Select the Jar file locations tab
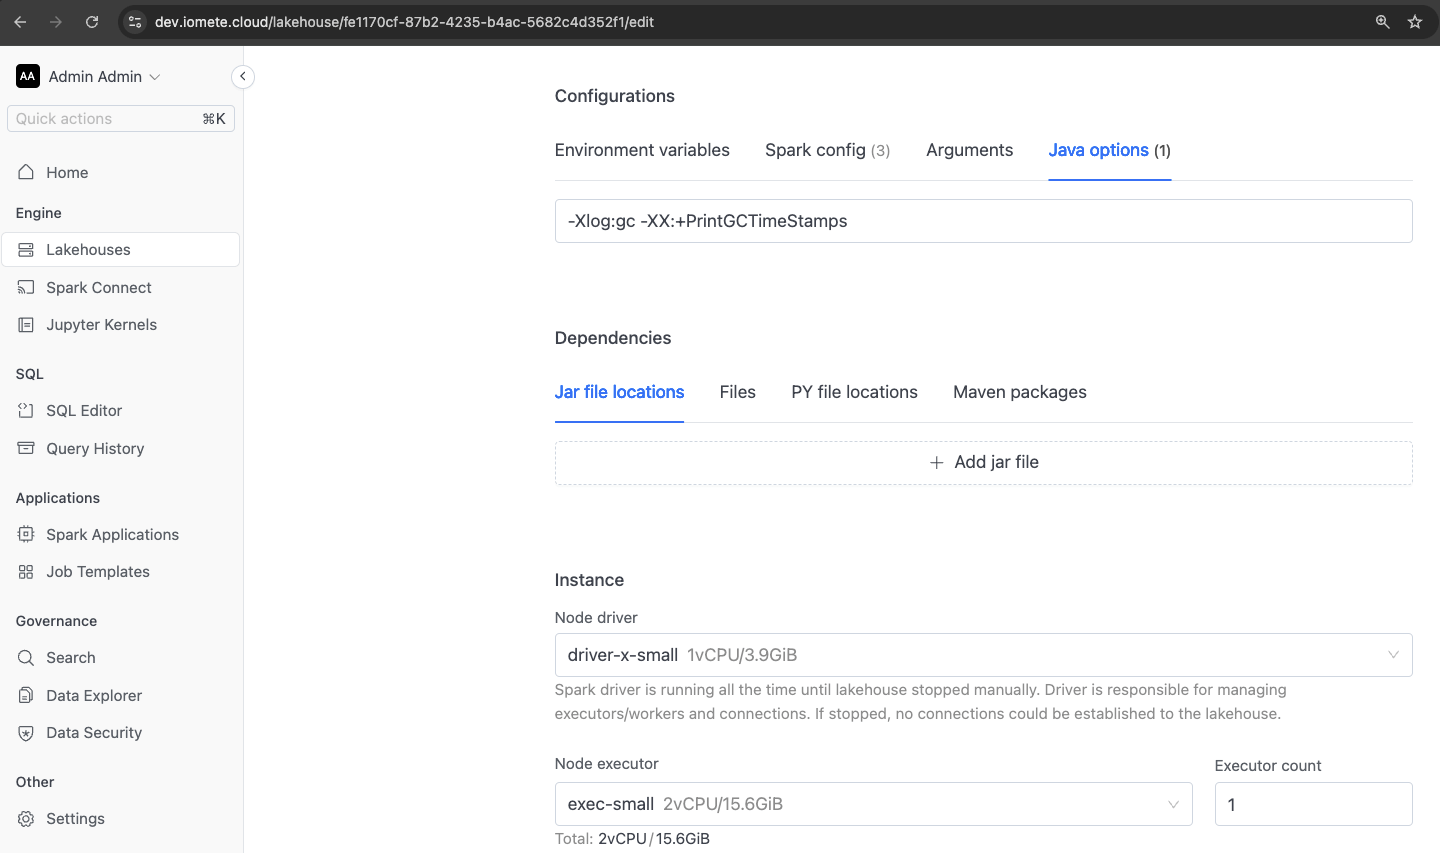Image resolution: width=1440 pixels, height=853 pixels. click(x=619, y=392)
